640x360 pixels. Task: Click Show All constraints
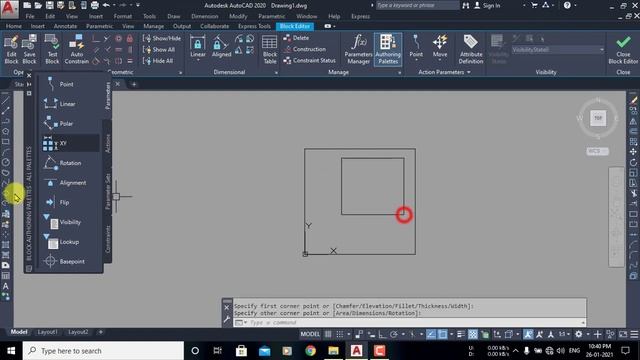point(159,49)
